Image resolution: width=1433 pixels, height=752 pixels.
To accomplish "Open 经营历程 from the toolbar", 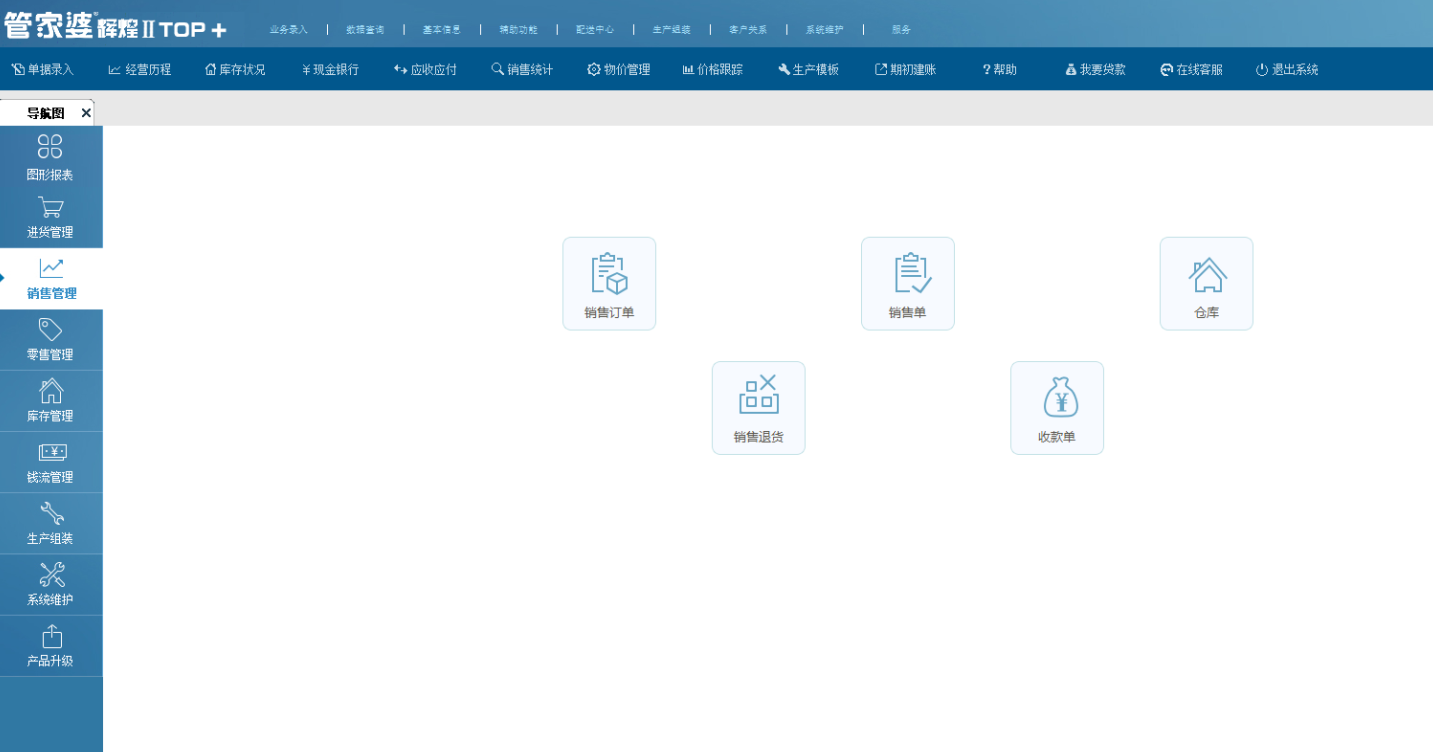I will pos(140,70).
